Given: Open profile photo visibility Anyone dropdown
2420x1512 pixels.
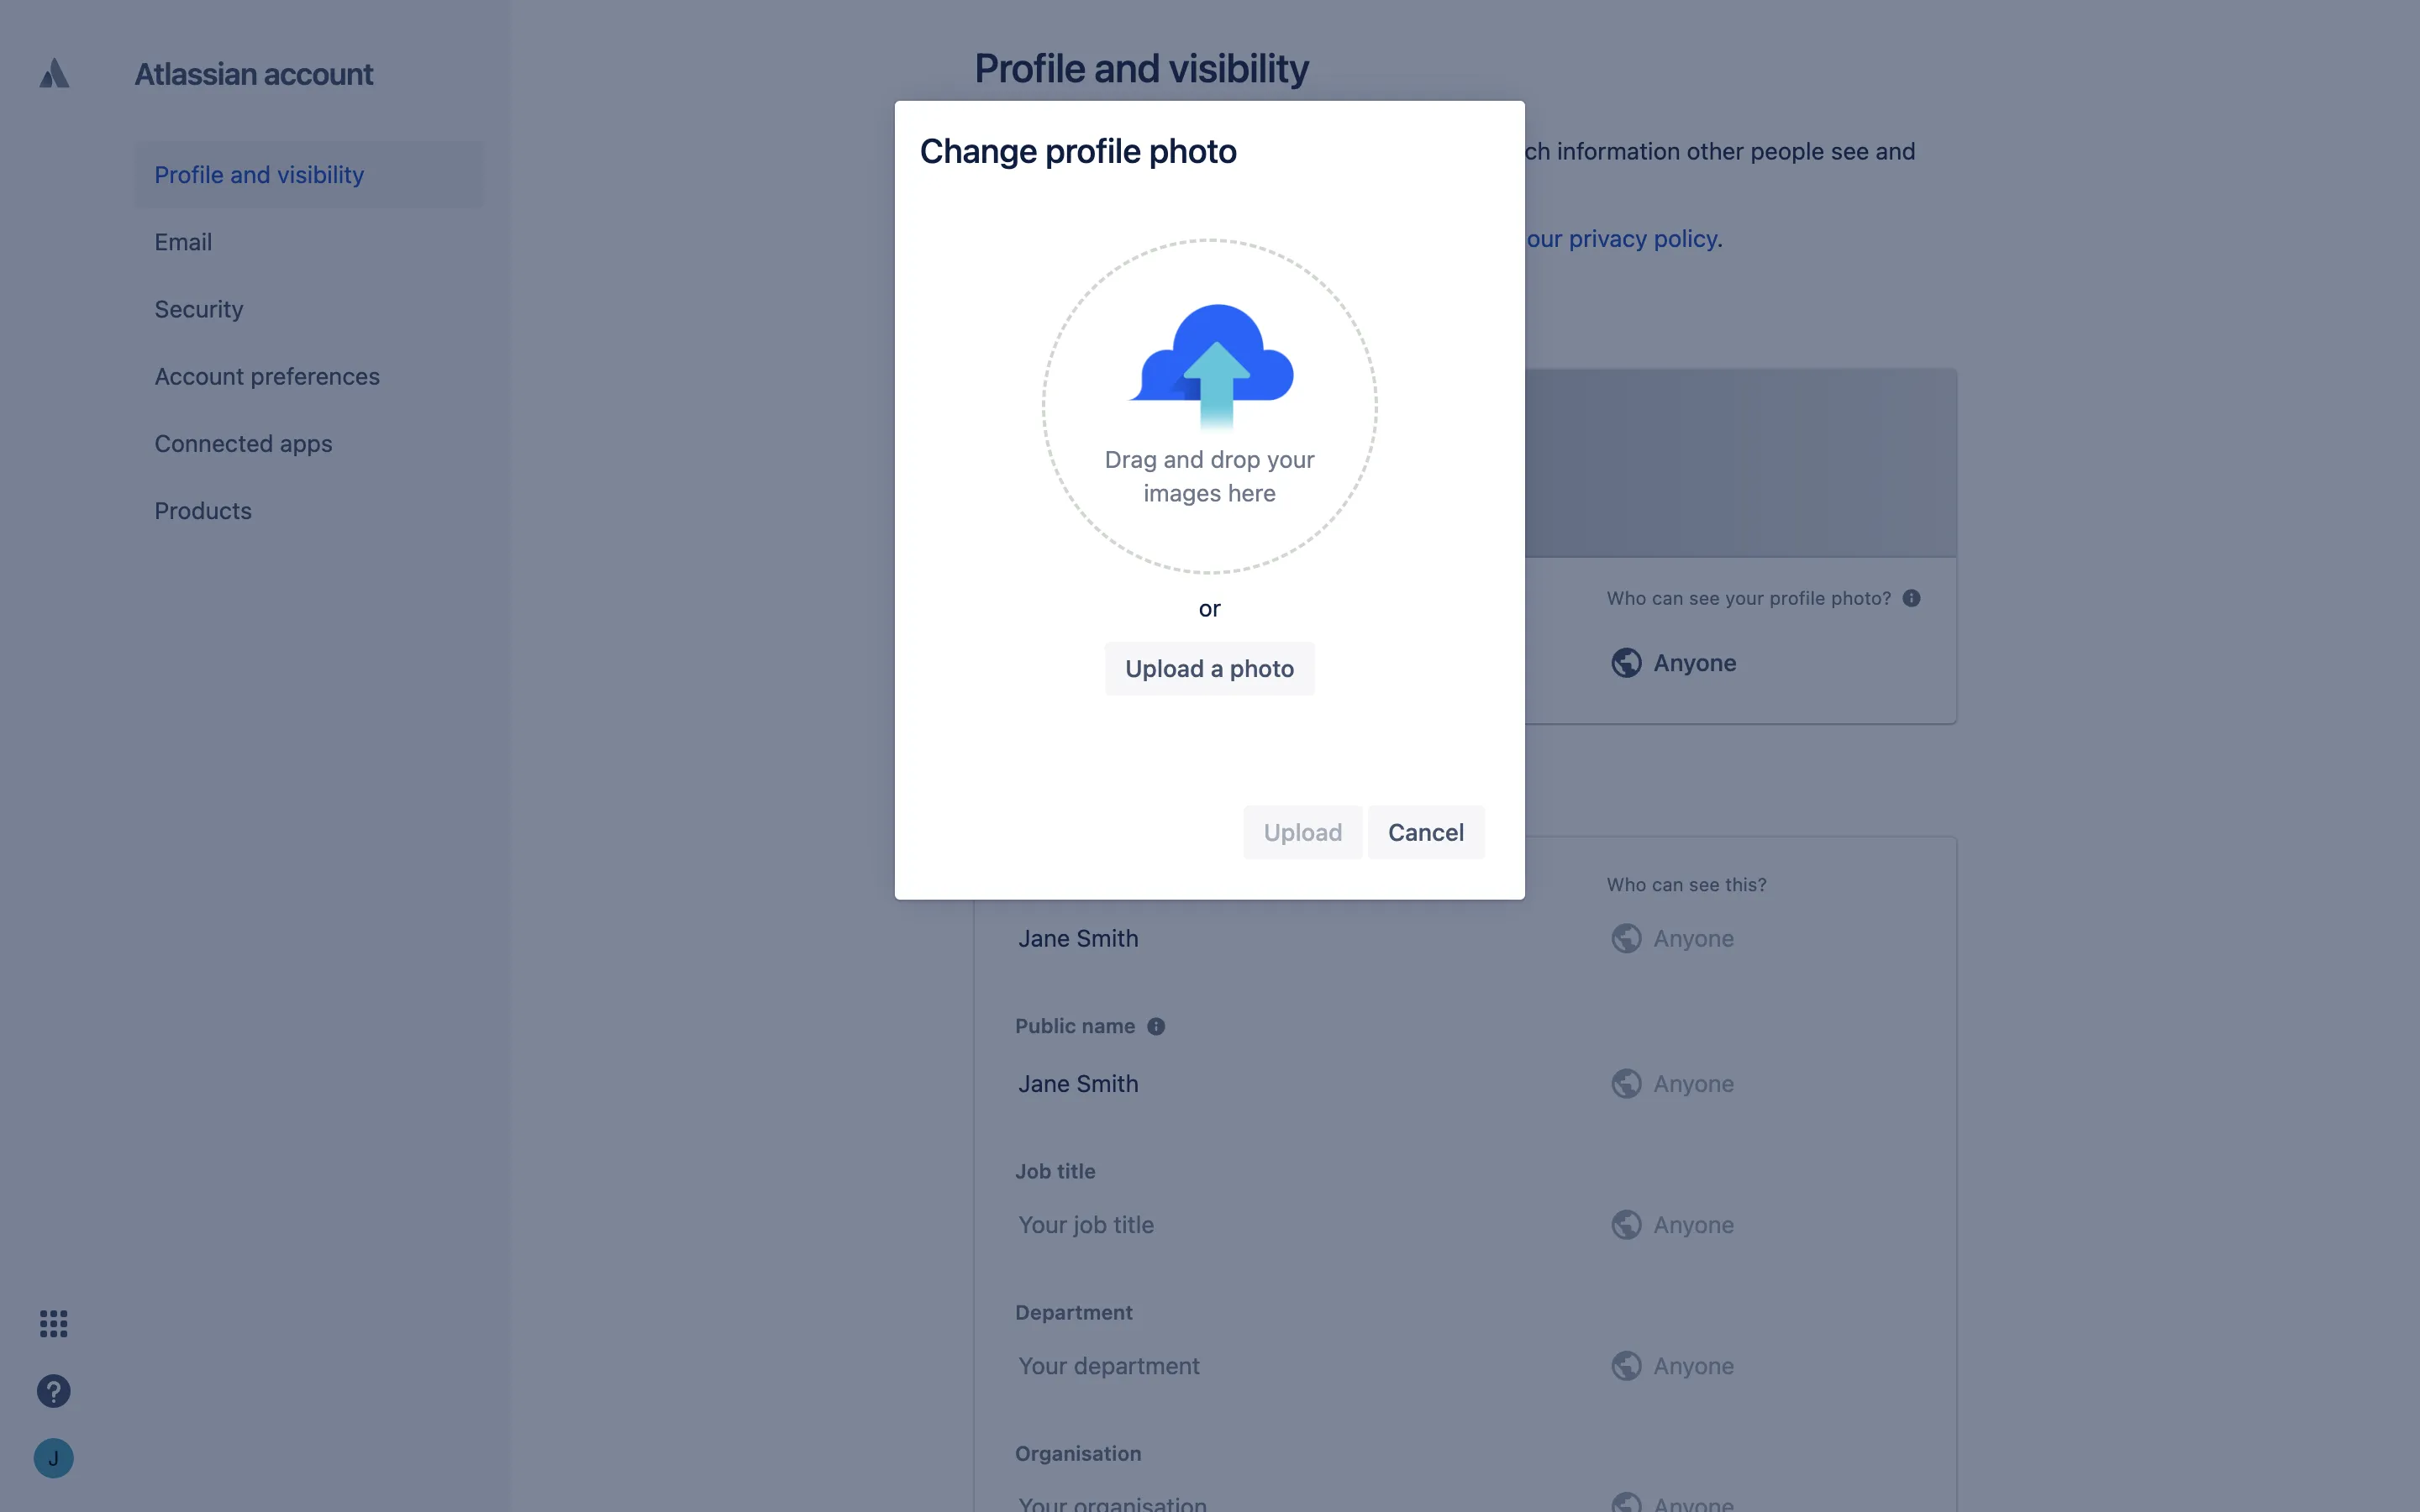Looking at the screenshot, I should pos(1694,663).
